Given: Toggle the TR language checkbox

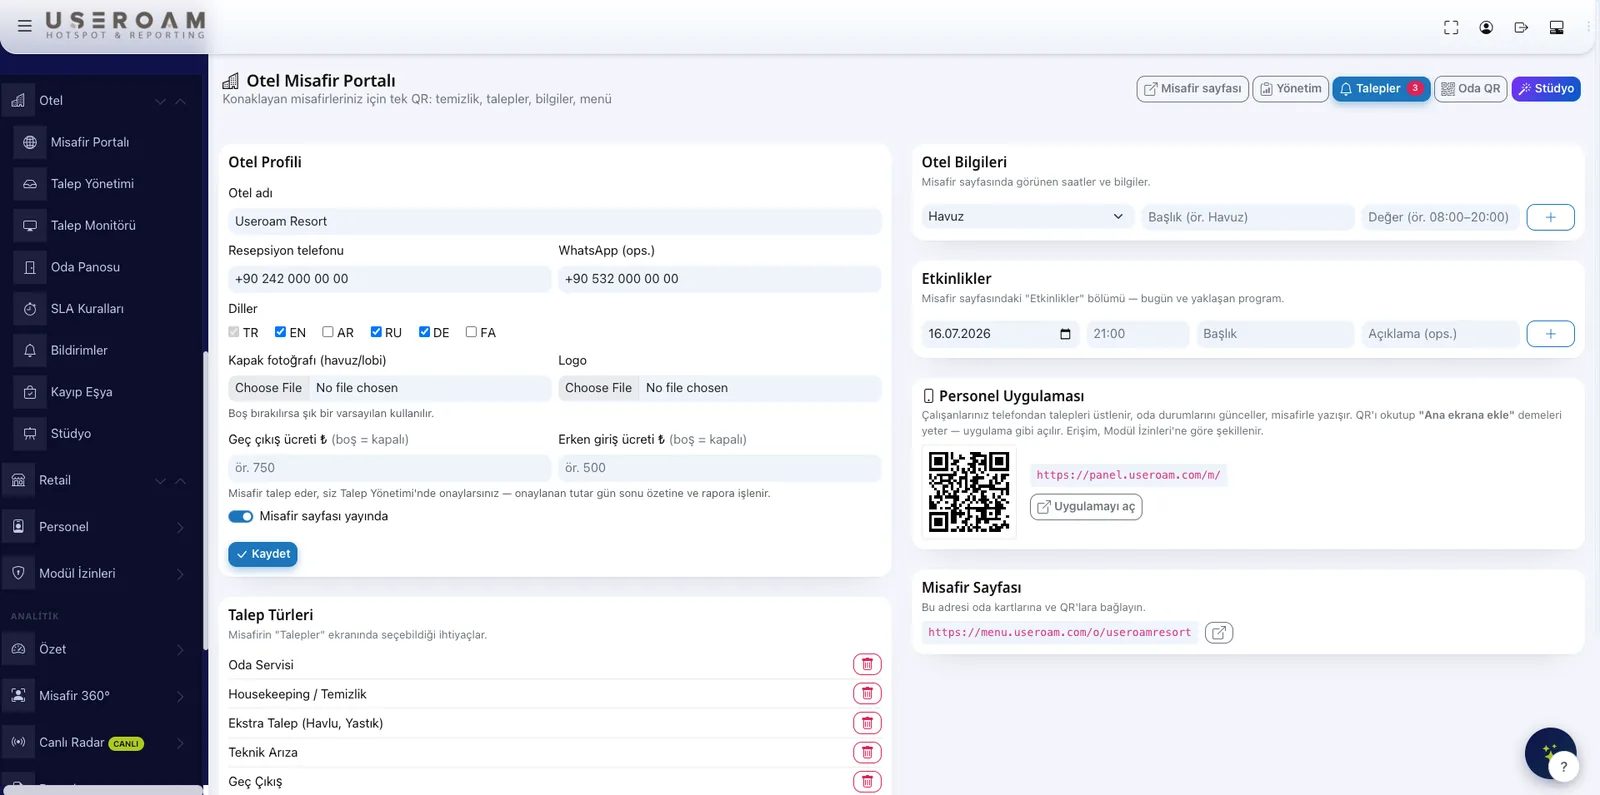Looking at the screenshot, I should click(234, 332).
